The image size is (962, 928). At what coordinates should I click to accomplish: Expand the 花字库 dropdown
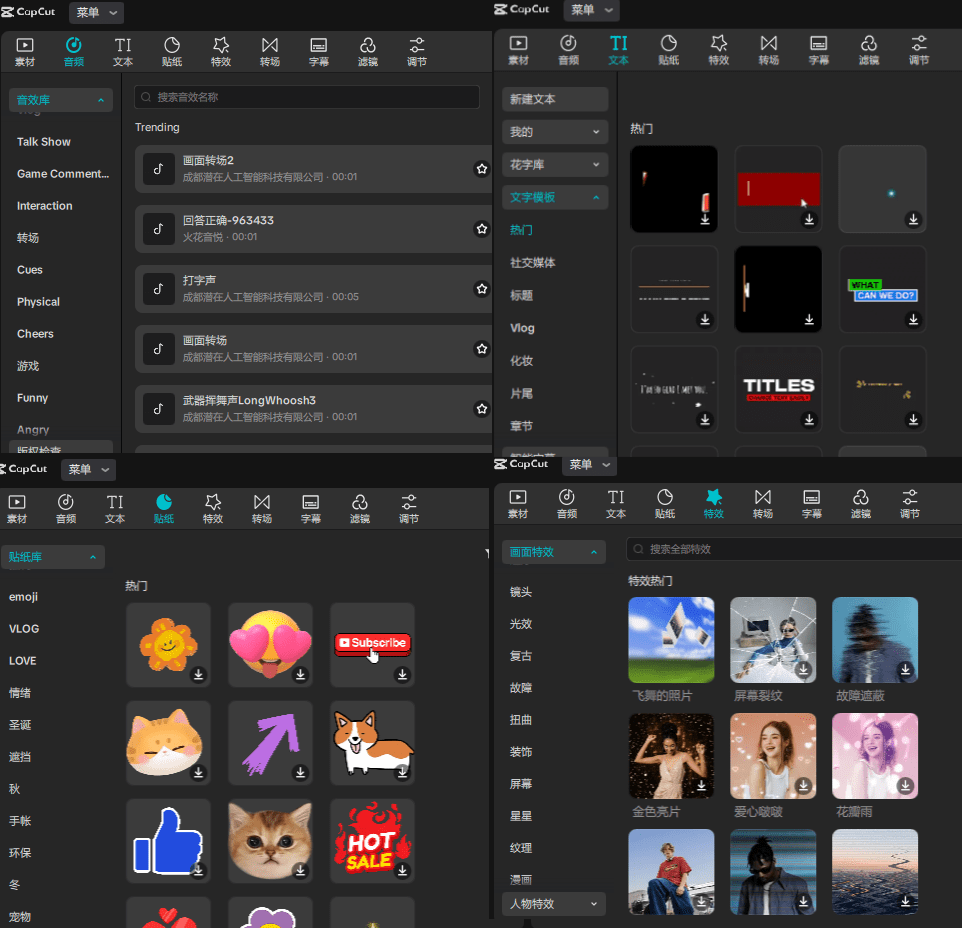pos(555,164)
